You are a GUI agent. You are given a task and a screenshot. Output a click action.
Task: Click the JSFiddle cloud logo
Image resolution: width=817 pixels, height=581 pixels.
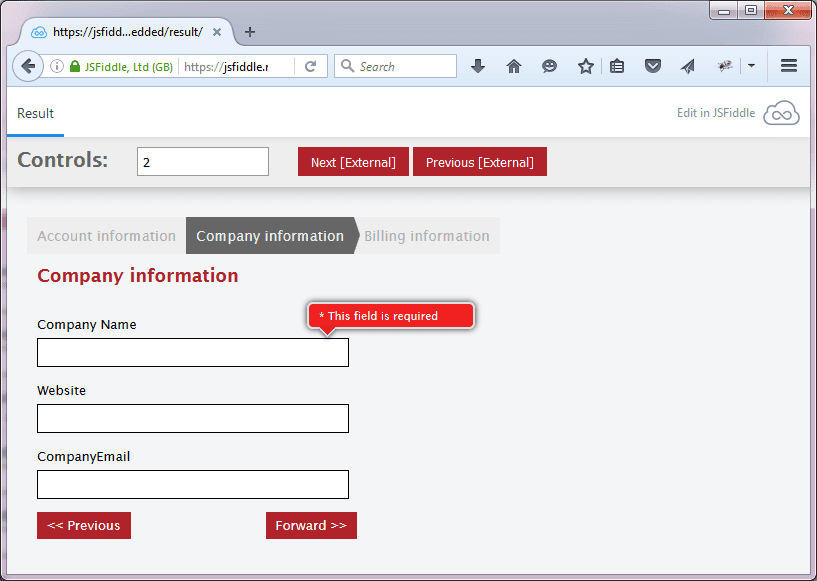coord(781,113)
